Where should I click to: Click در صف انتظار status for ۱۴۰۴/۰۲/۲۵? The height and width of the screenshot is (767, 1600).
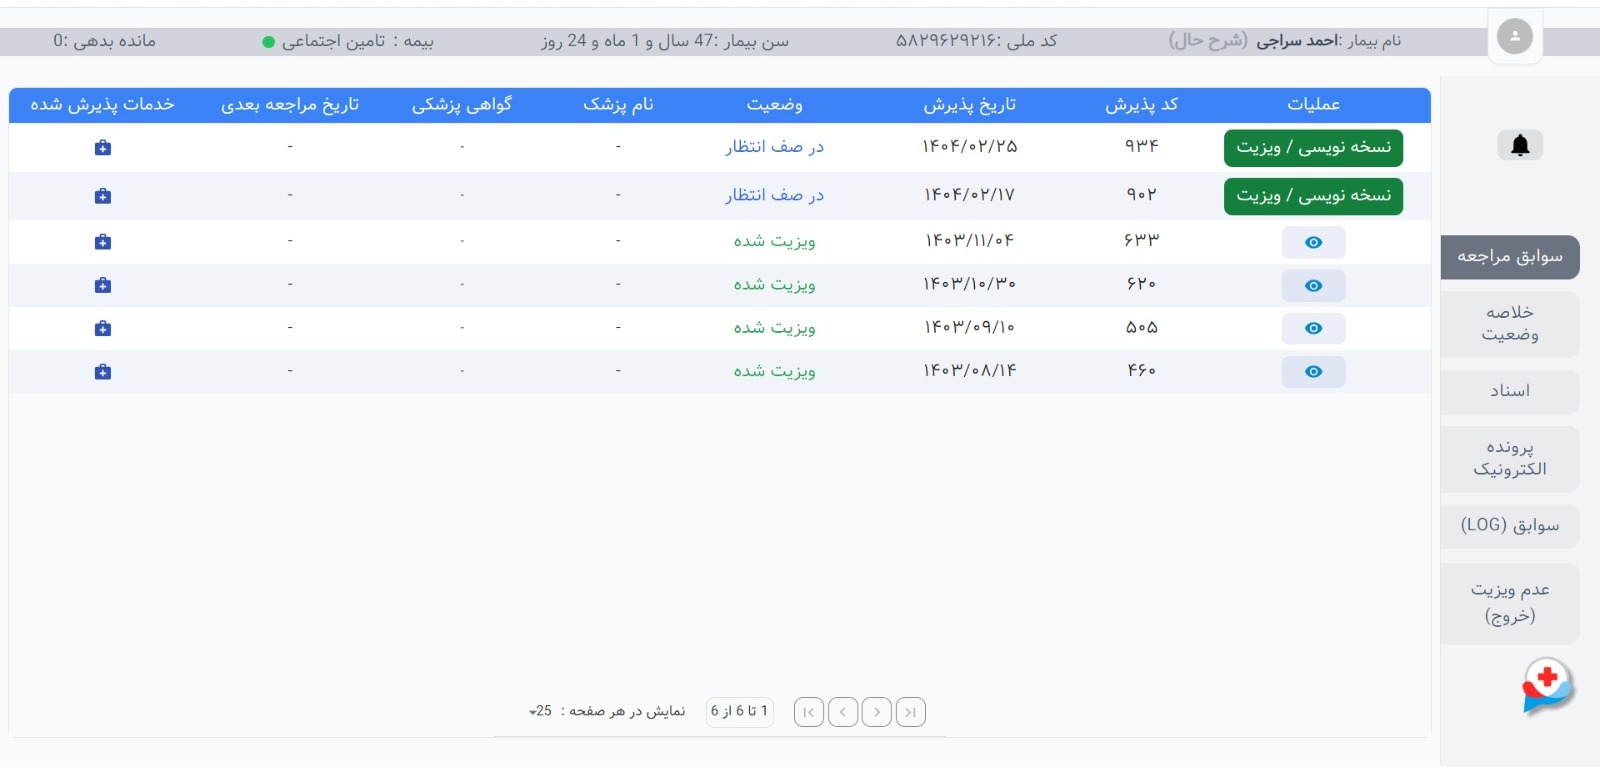774,147
